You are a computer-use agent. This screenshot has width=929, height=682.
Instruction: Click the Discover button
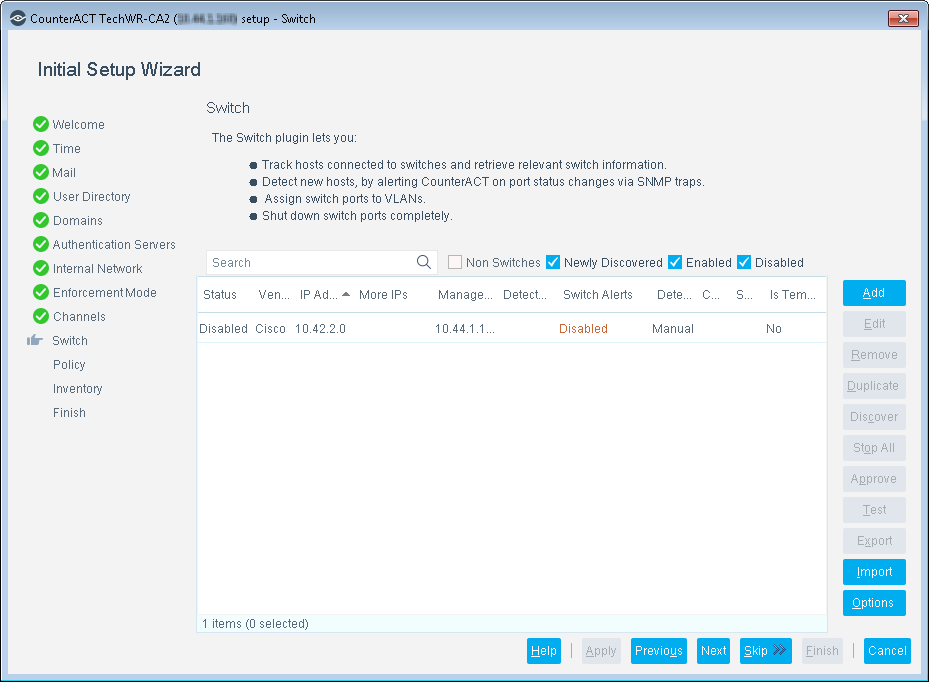874,417
